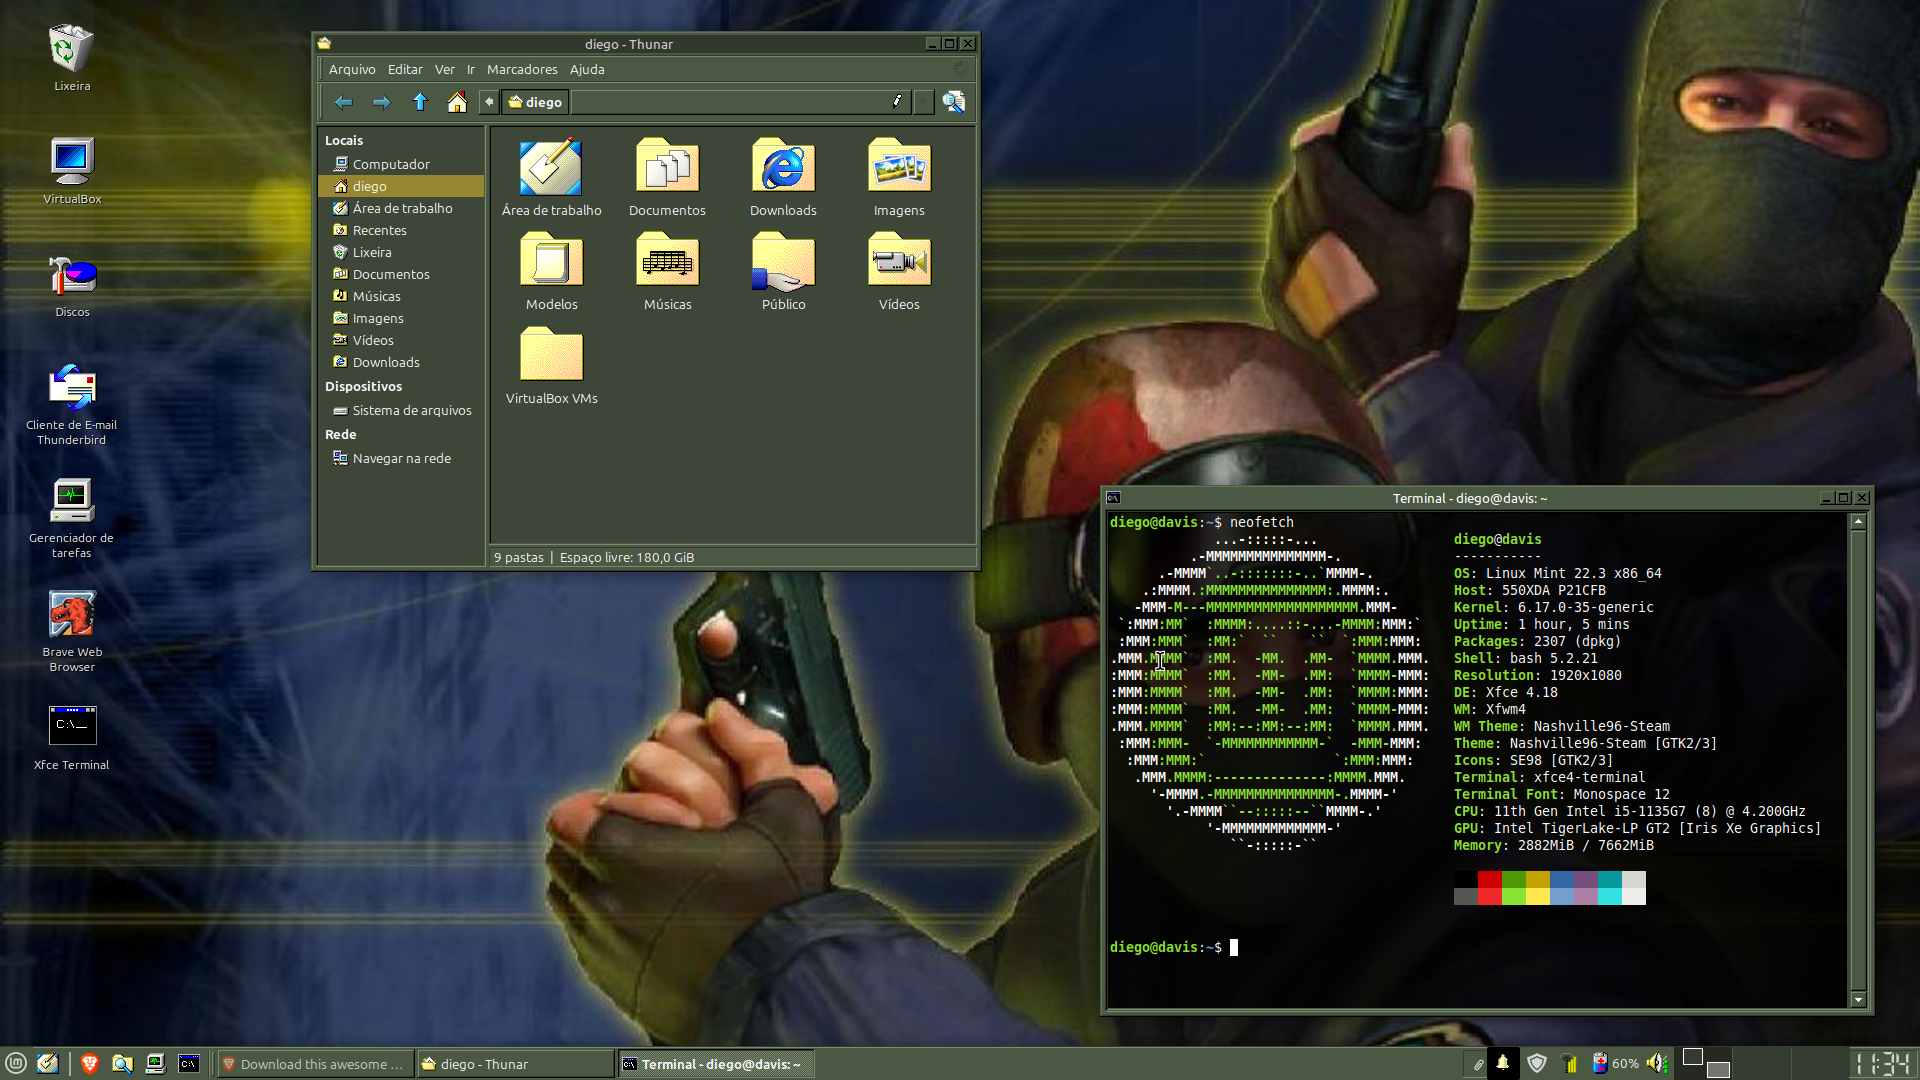Viewport: 1920px width, 1080px height.
Task: Select Computador in Thunar sidebar
Action: tap(401, 164)
